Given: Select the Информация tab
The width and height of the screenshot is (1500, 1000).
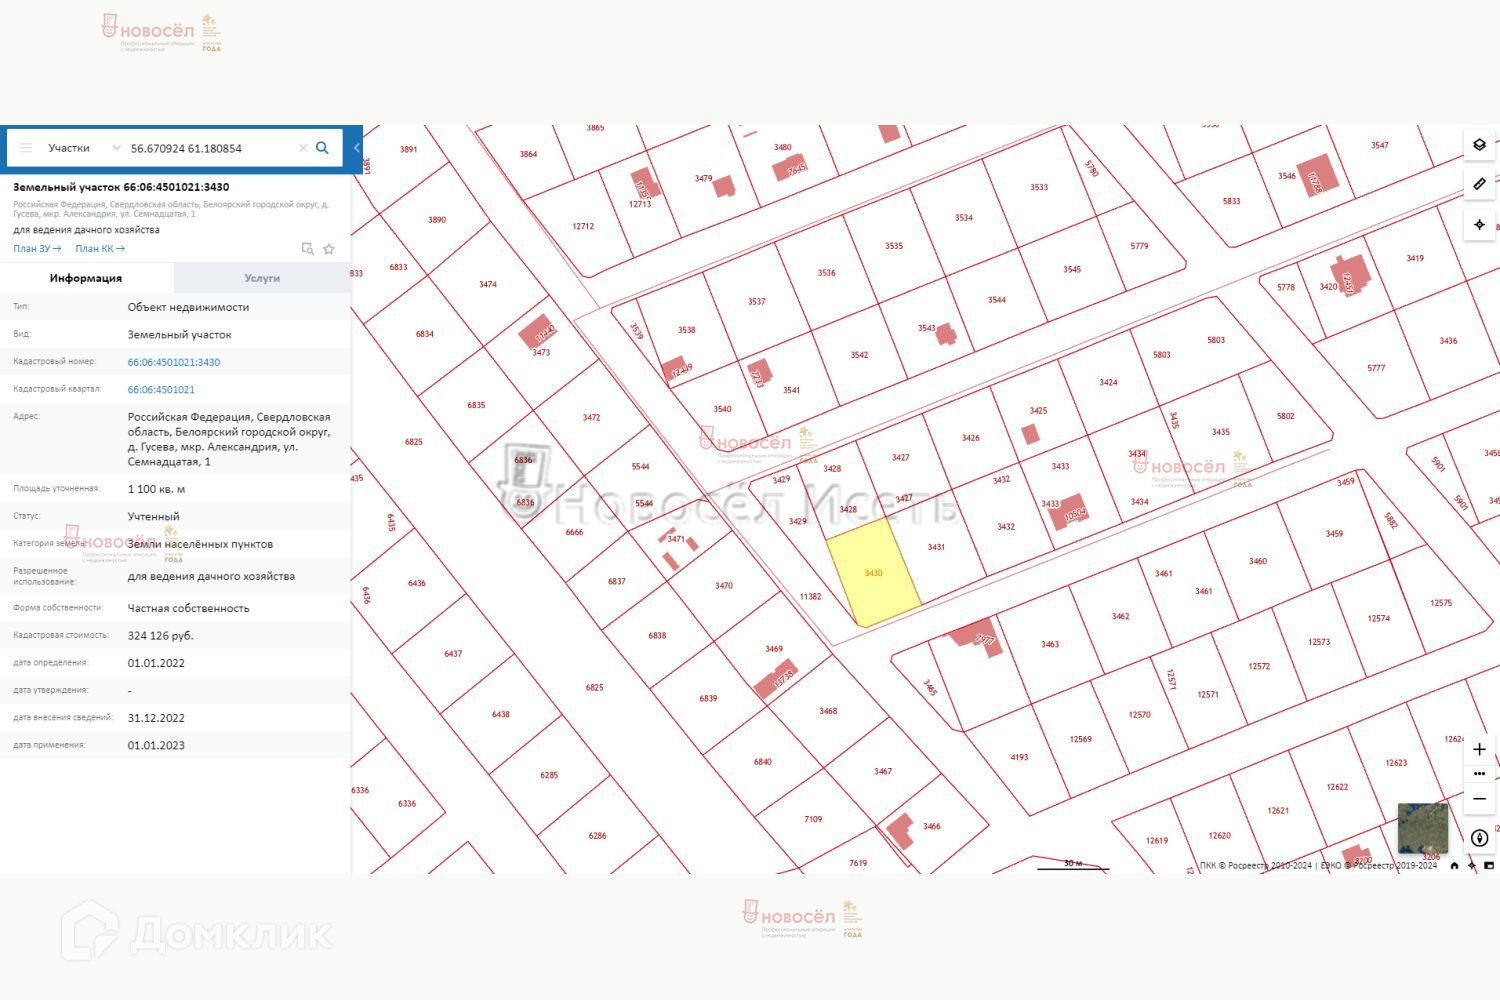Looking at the screenshot, I should [x=86, y=278].
